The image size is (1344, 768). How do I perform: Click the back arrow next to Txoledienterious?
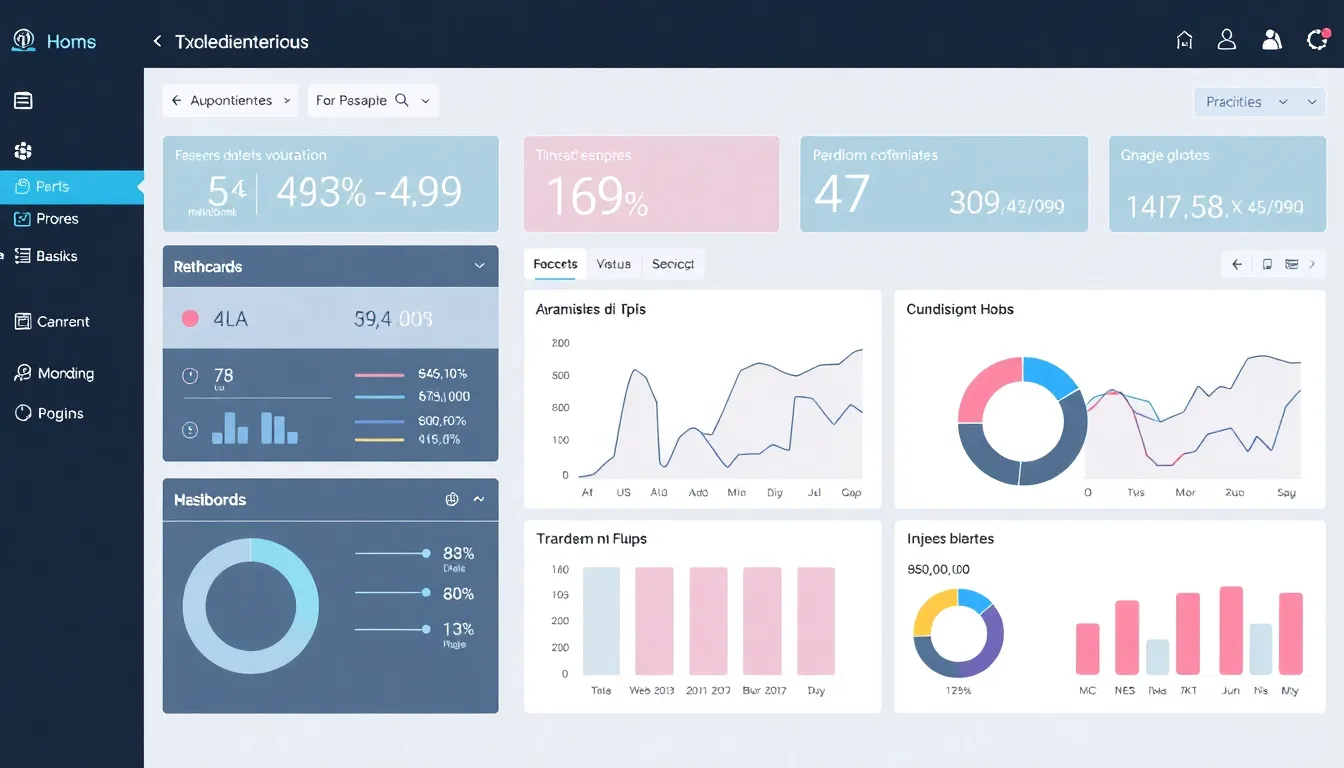click(x=156, y=41)
